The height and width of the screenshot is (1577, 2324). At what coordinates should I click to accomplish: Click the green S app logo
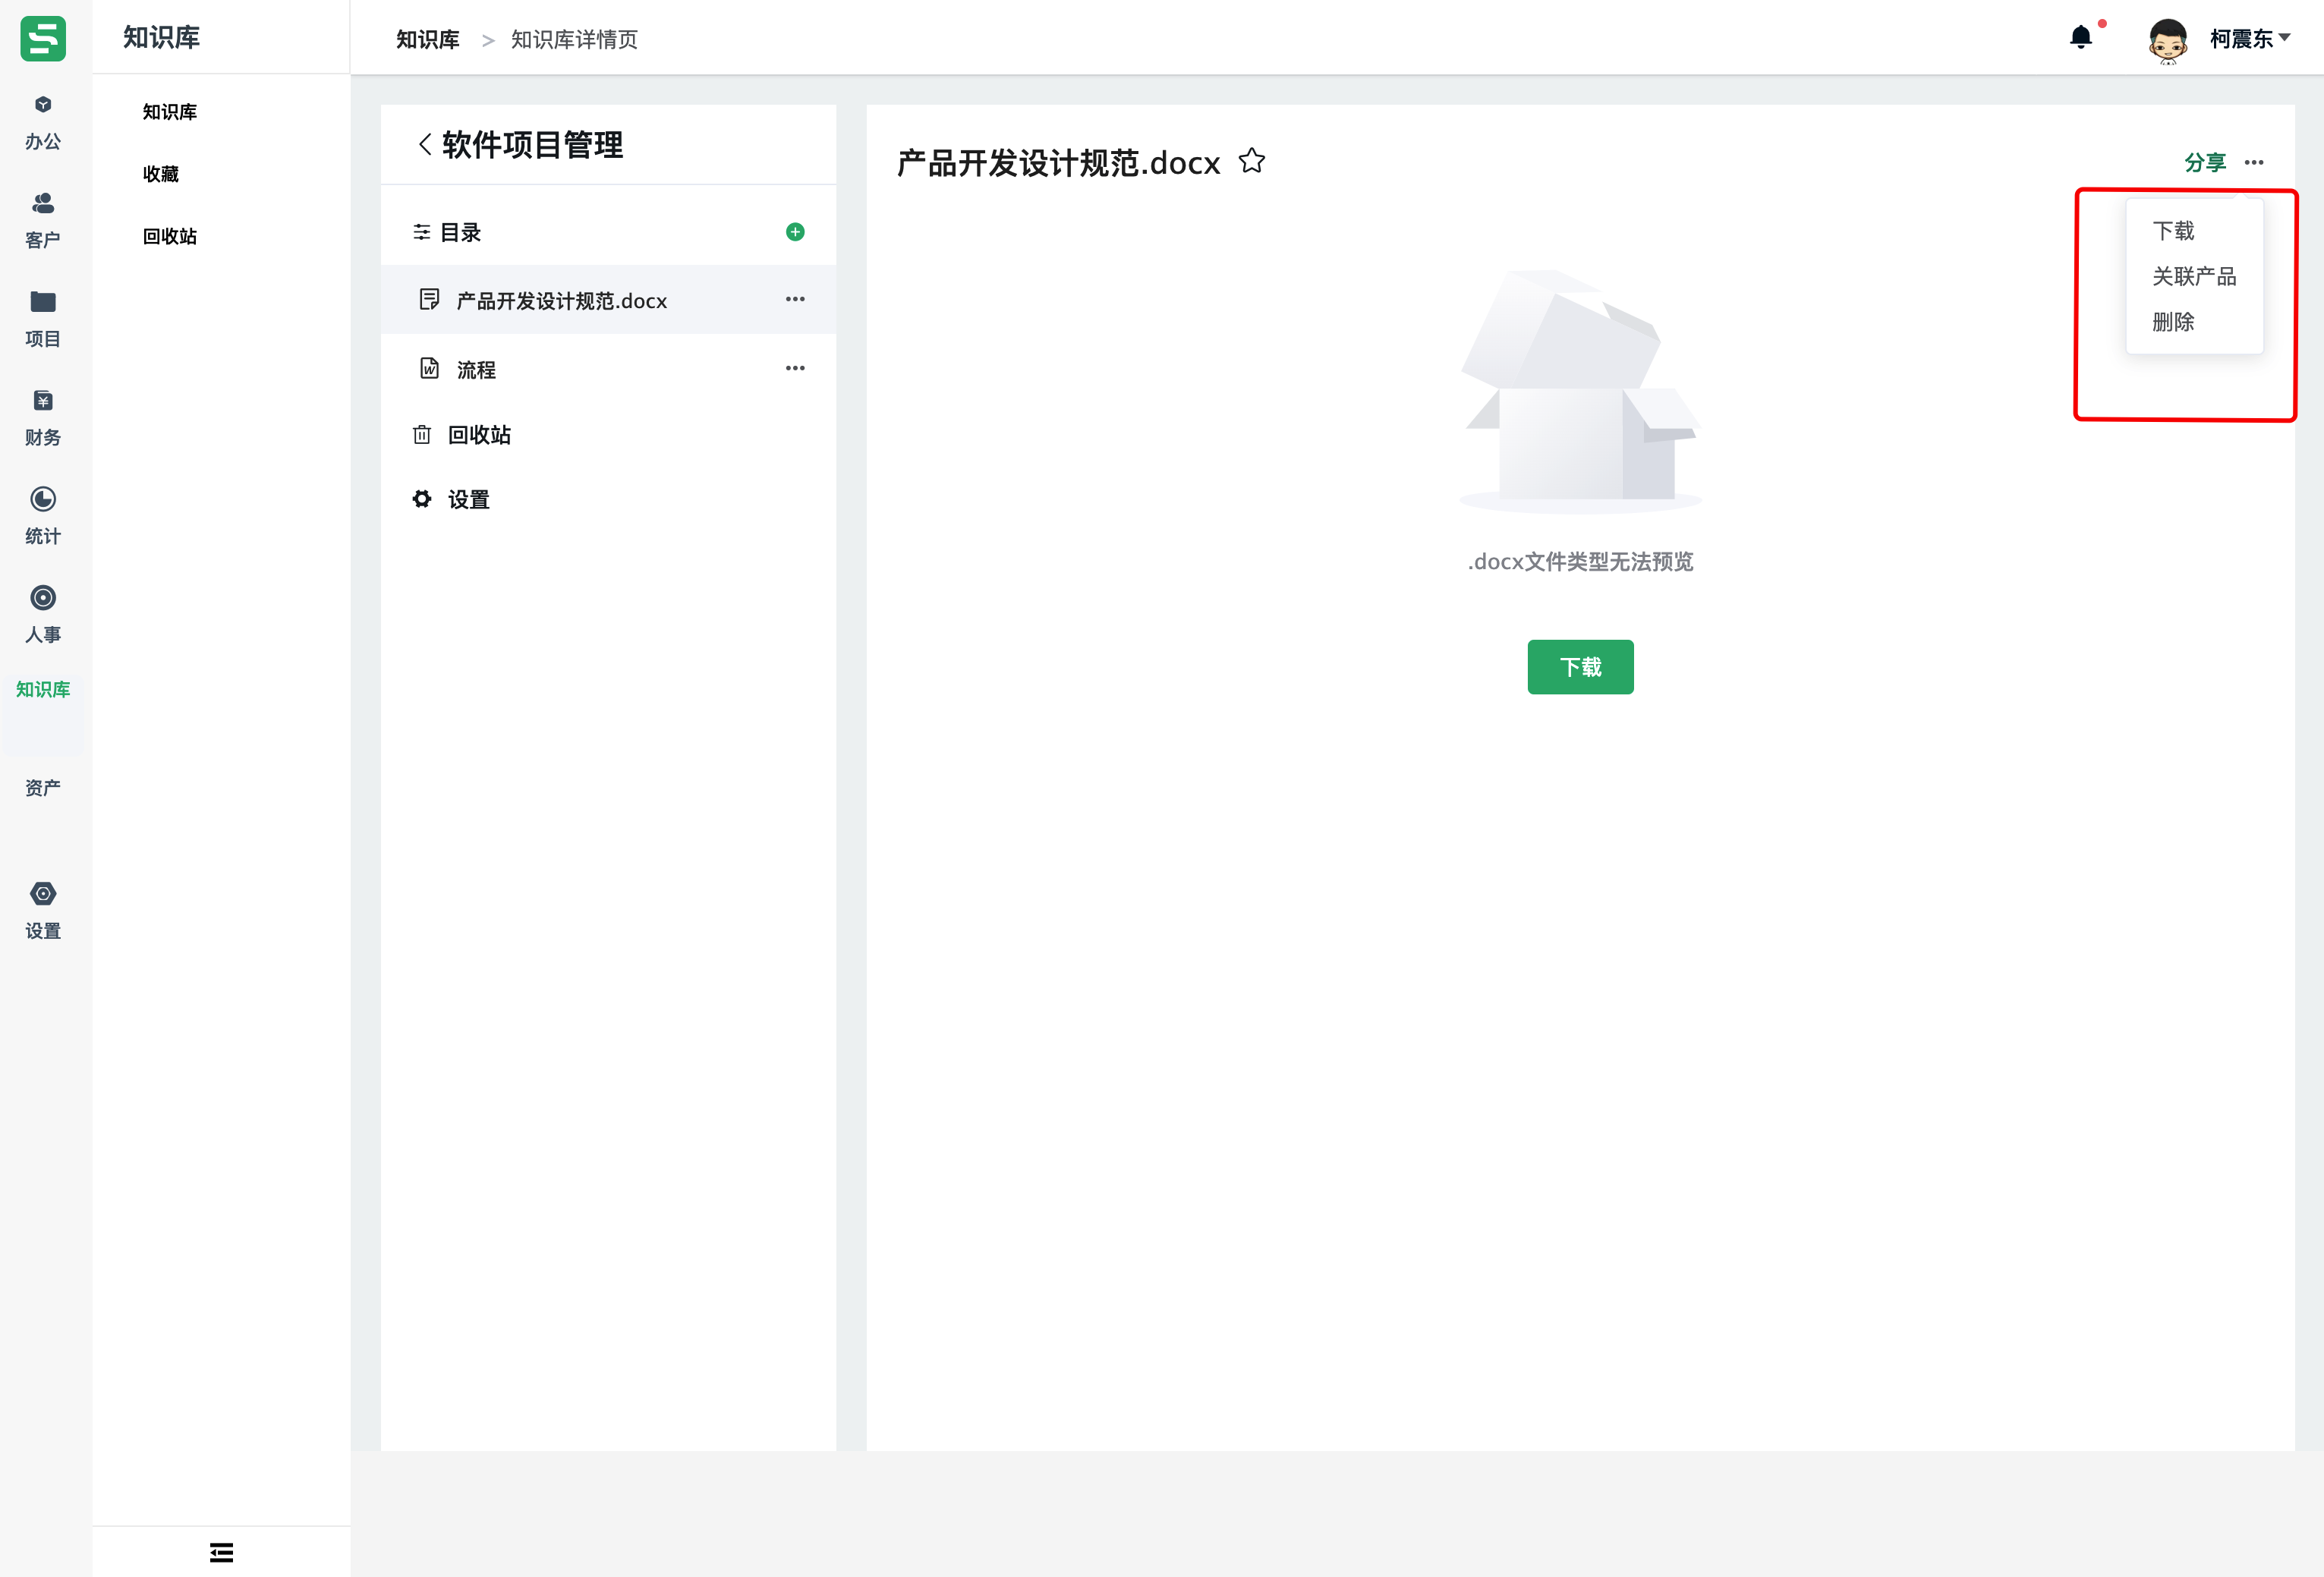tap(43, 38)
